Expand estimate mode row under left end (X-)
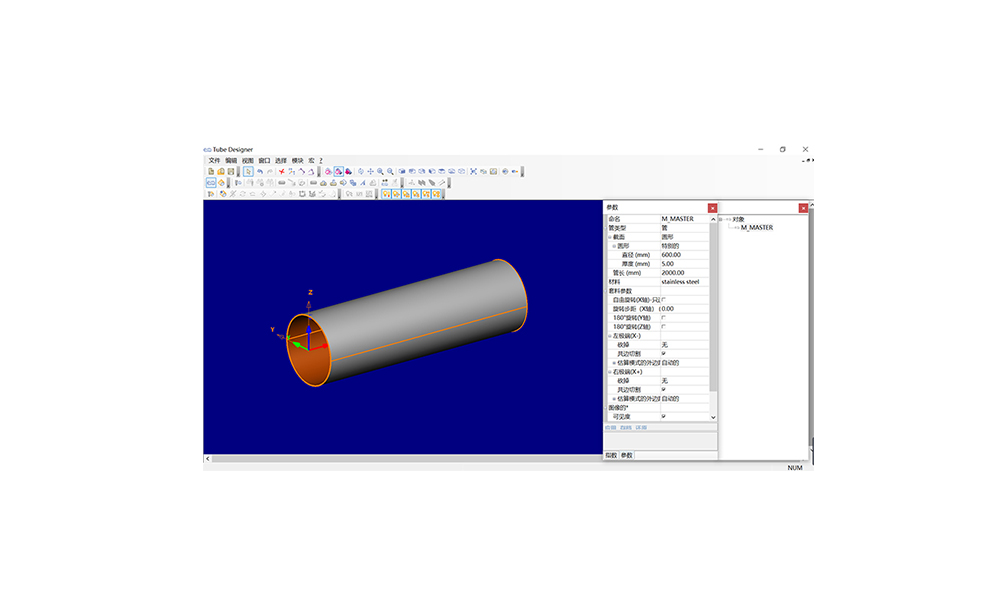 pos(614,363)
